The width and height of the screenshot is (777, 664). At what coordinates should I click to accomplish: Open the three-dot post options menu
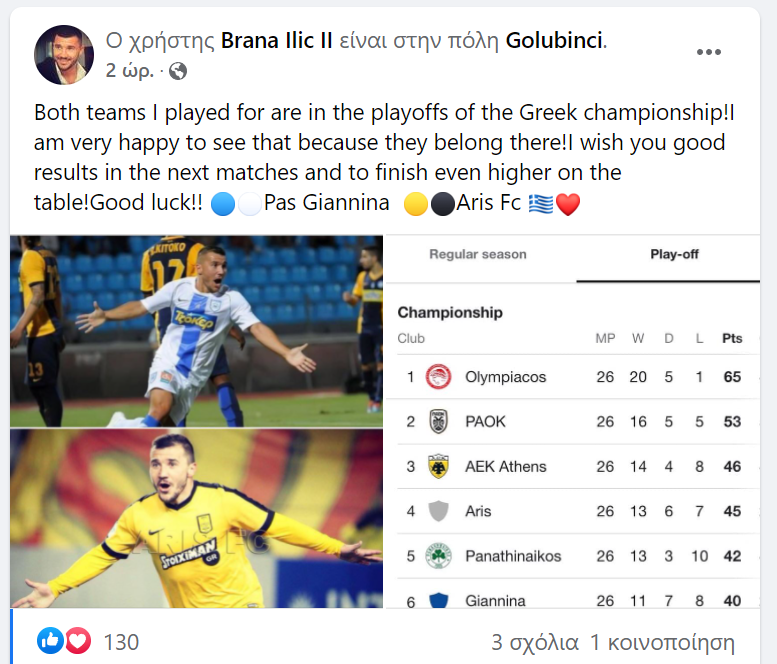708,52
